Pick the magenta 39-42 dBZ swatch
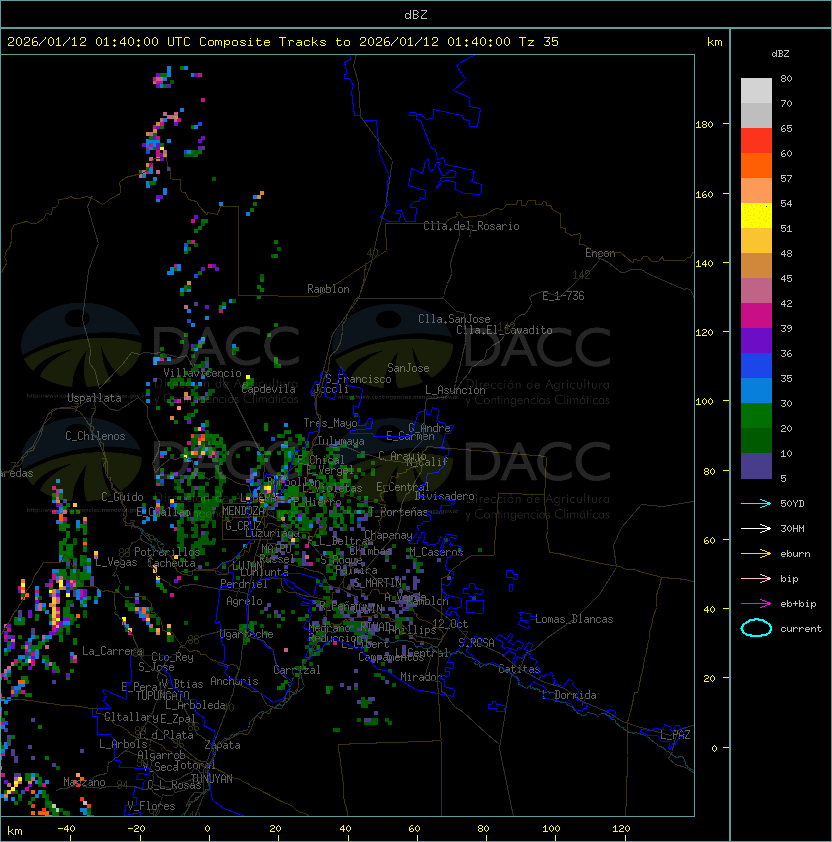 (x=756, y=316)
